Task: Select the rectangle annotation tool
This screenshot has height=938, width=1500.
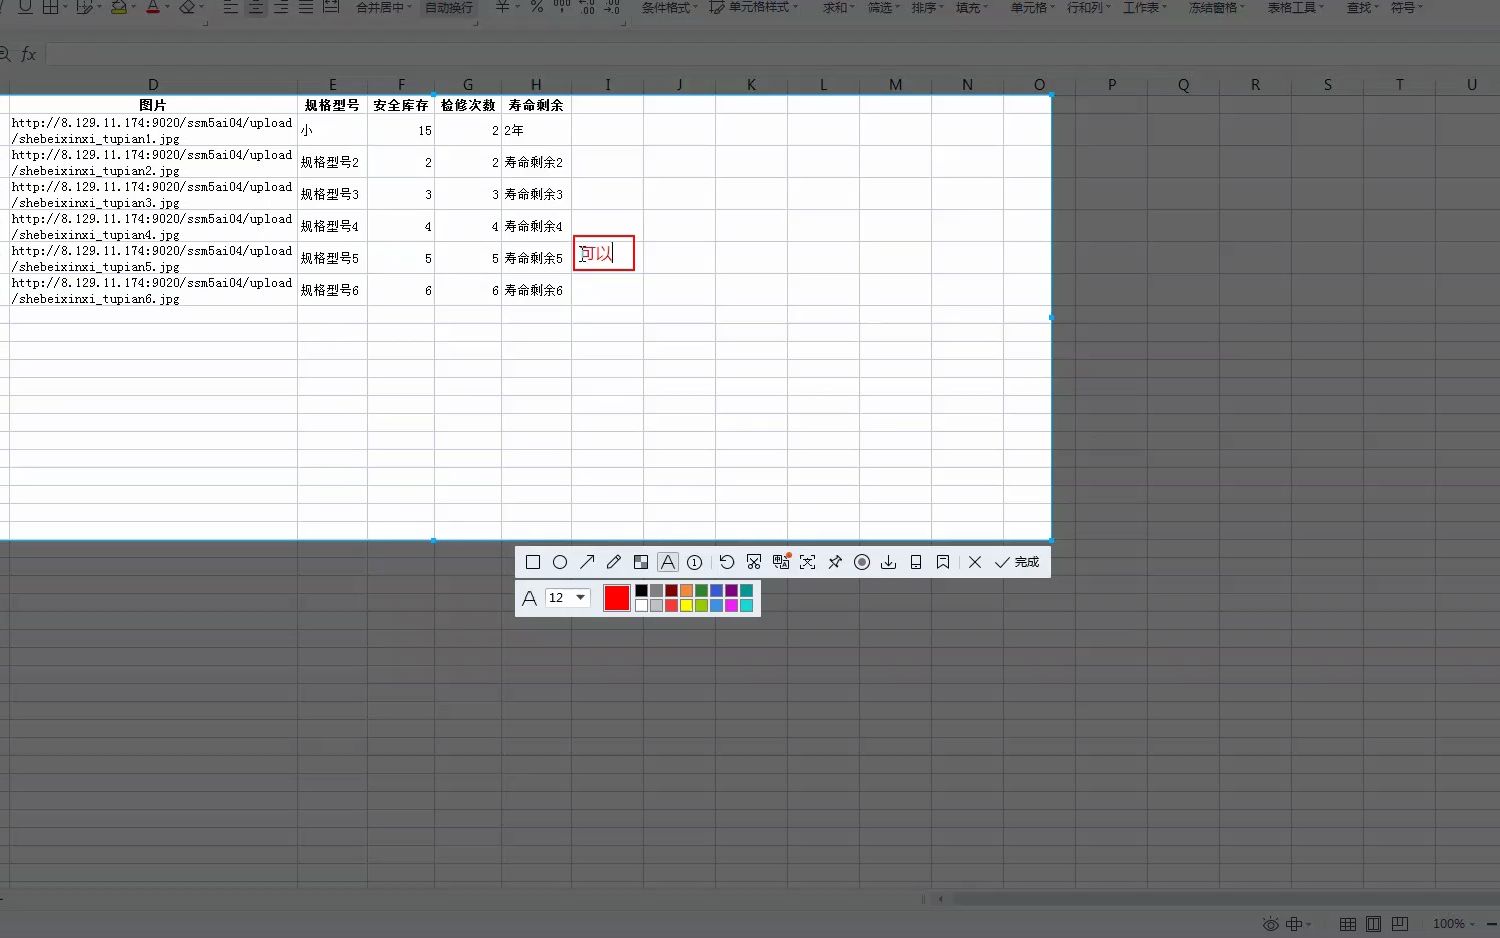Action: tap(533, 562)
